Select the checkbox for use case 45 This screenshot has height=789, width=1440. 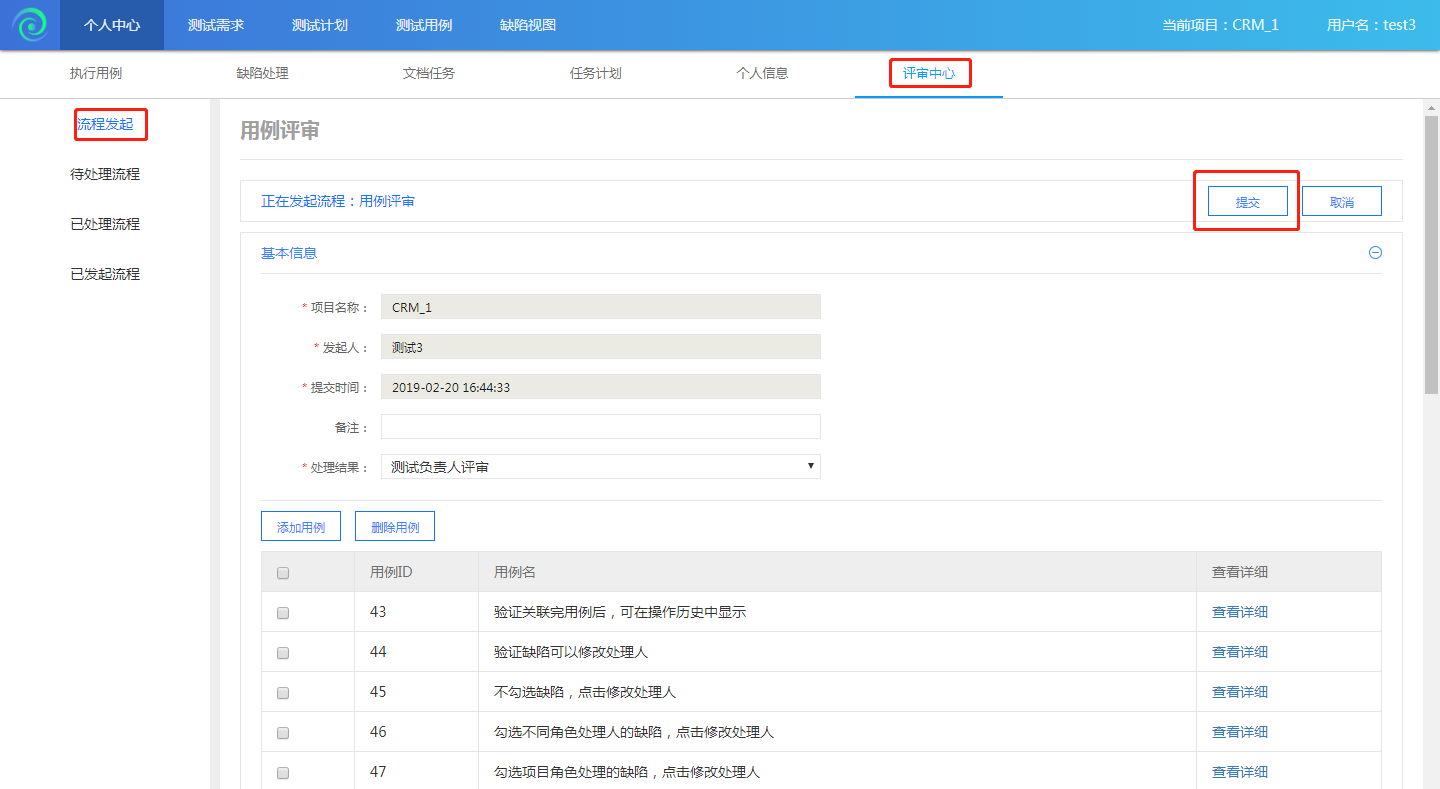283,693
